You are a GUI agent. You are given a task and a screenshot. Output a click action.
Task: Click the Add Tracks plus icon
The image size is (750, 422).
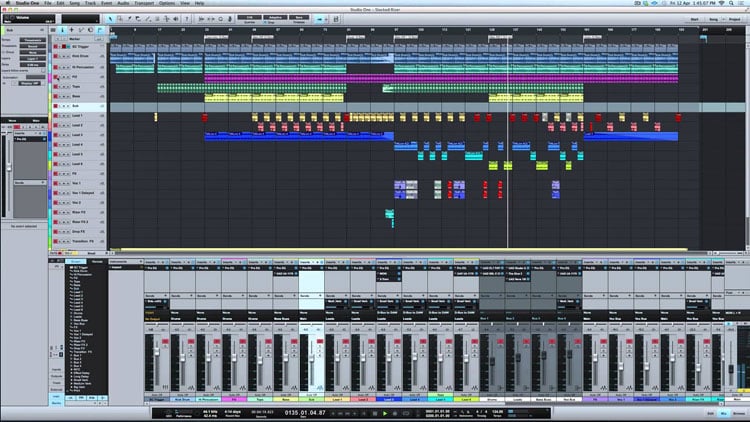[72, 30]
